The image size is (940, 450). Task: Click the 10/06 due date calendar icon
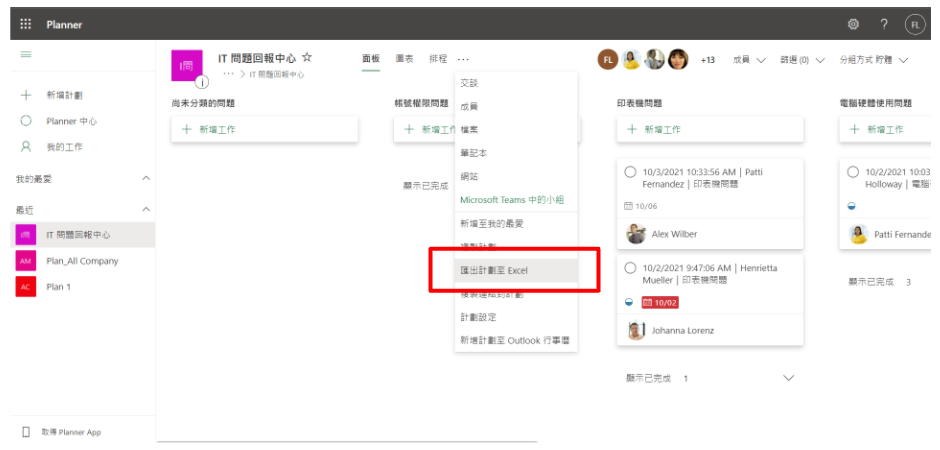click(628, 206)
